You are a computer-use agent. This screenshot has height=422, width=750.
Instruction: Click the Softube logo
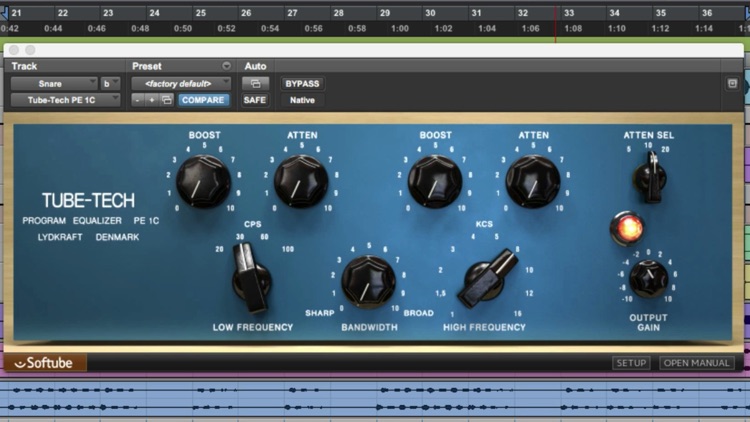(x=45, y=363)
